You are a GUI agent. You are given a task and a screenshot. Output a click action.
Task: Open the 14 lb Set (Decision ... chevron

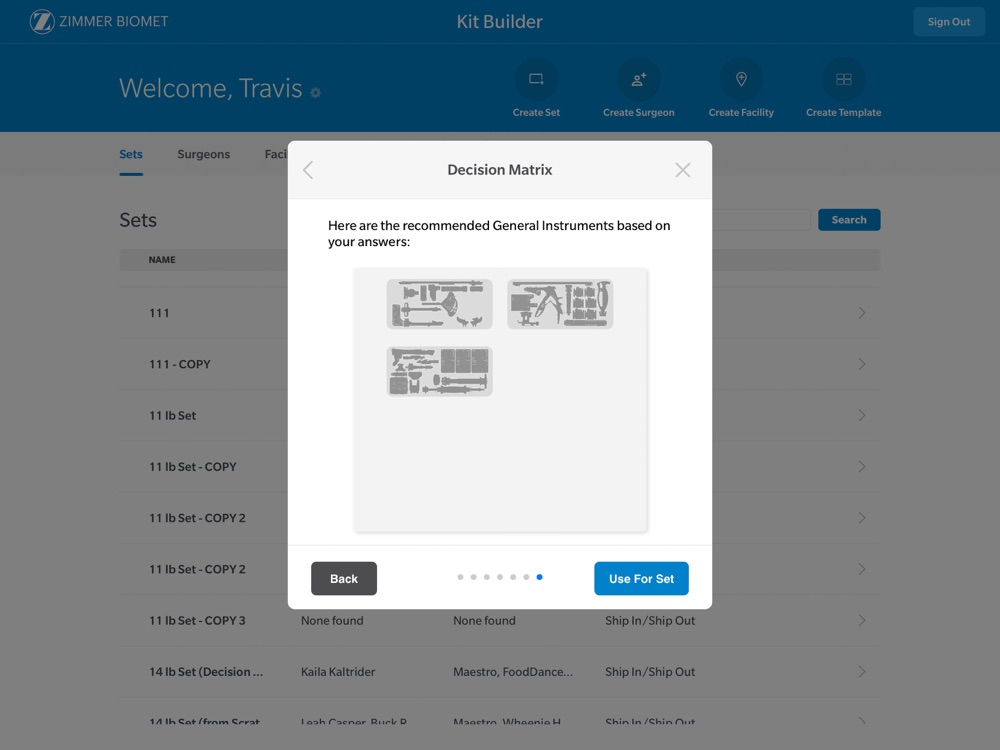point(862,672)
